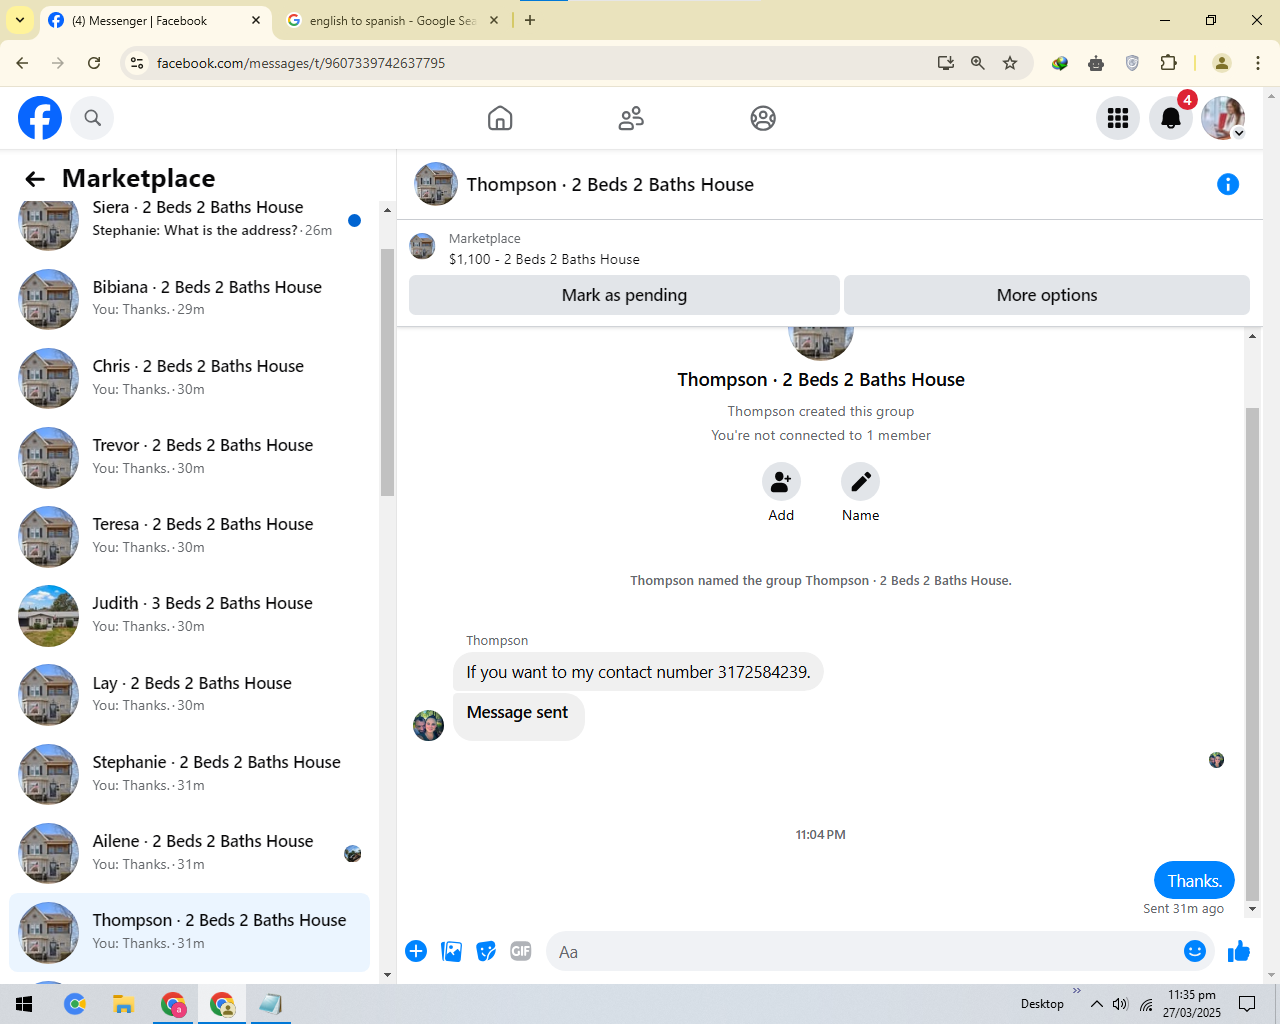Add people to the group chat

point(781,482)
